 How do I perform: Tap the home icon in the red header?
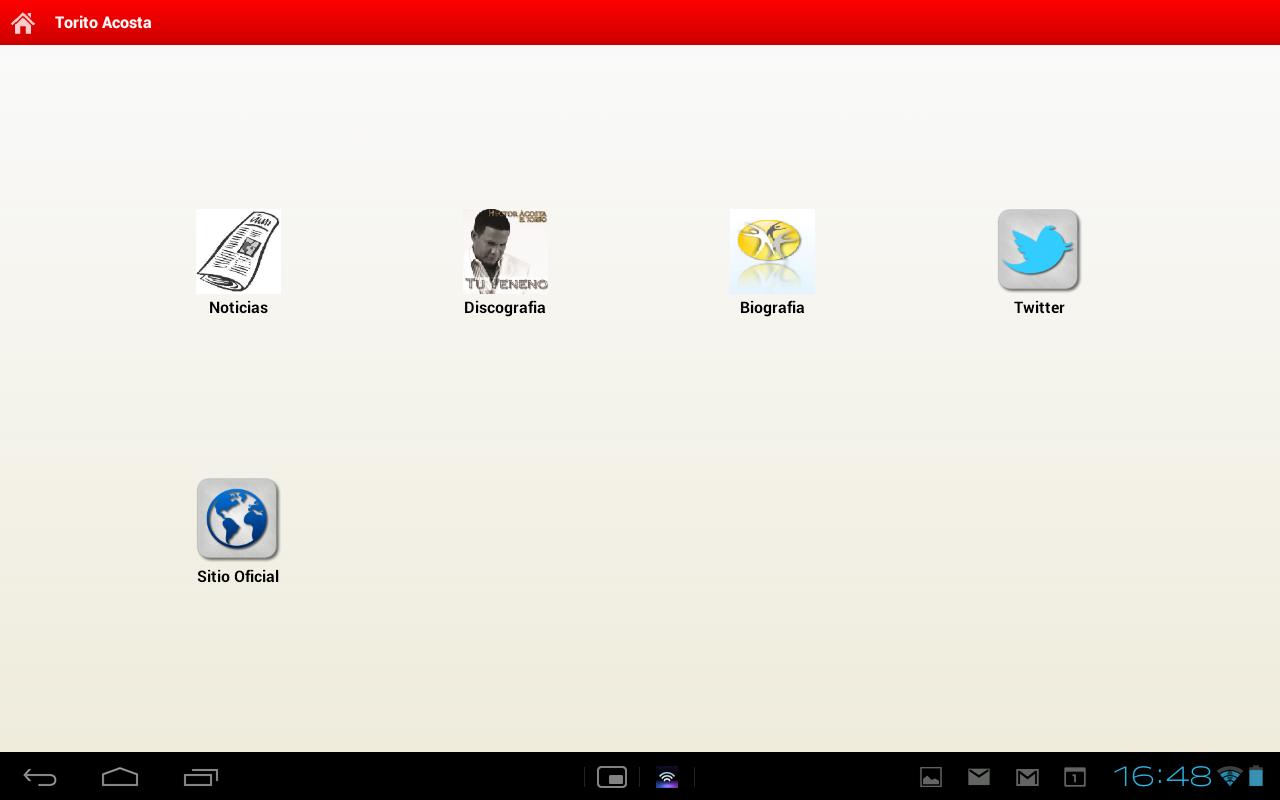tap(23, 22)
